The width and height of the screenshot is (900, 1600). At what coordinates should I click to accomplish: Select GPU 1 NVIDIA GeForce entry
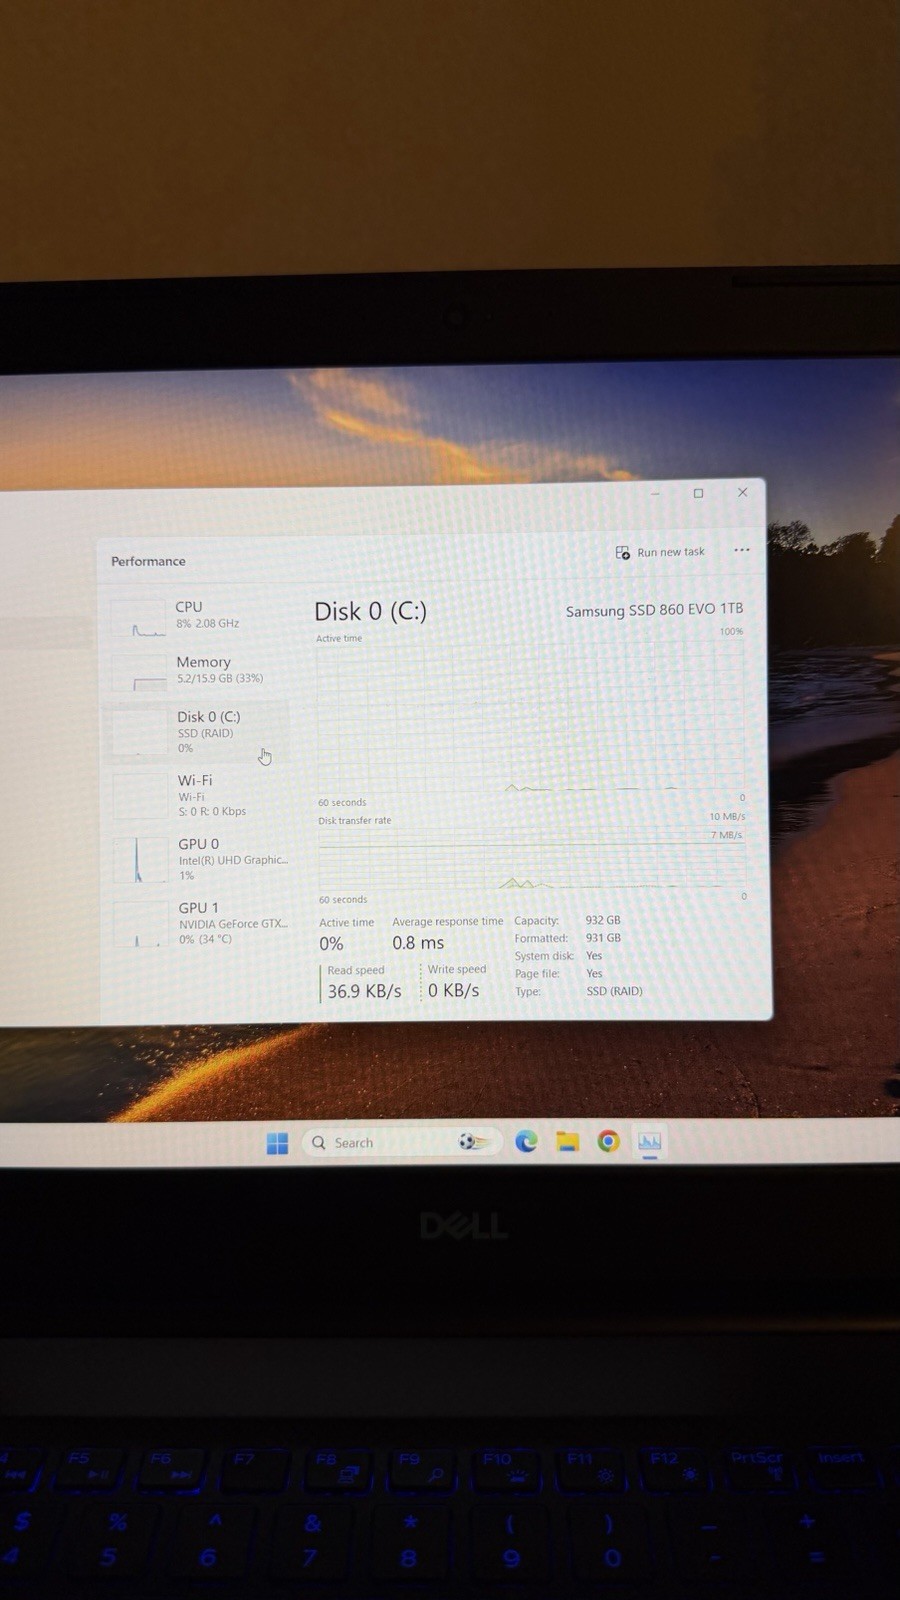196,923
